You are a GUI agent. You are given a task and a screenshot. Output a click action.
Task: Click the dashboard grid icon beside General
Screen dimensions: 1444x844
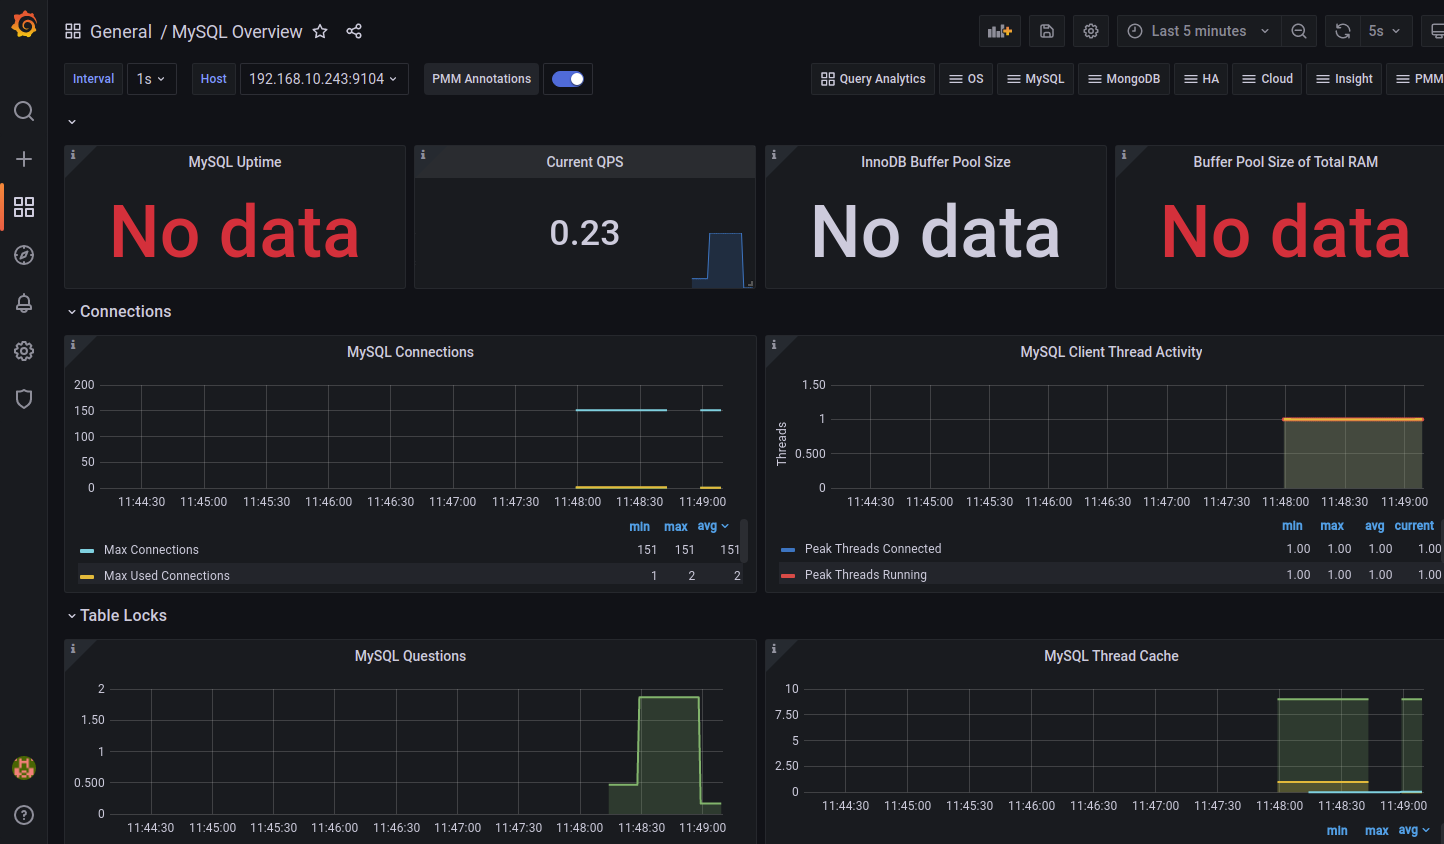(x=73, y=31)
